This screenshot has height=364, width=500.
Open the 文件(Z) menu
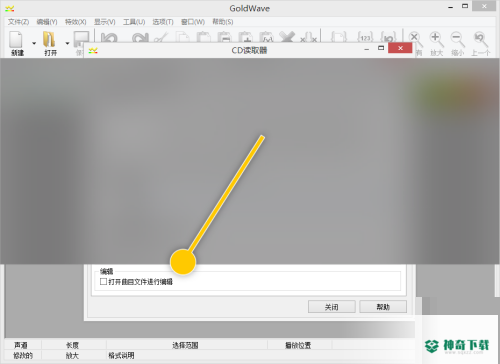(18, 22)
